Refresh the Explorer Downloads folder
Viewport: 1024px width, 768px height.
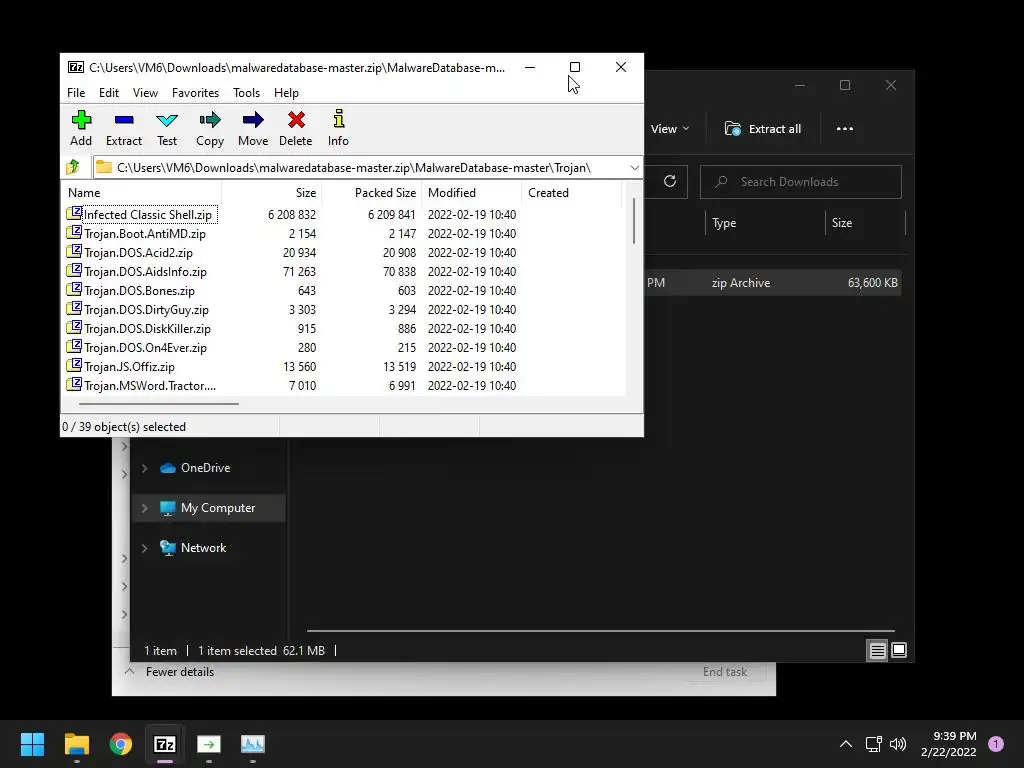669,181
